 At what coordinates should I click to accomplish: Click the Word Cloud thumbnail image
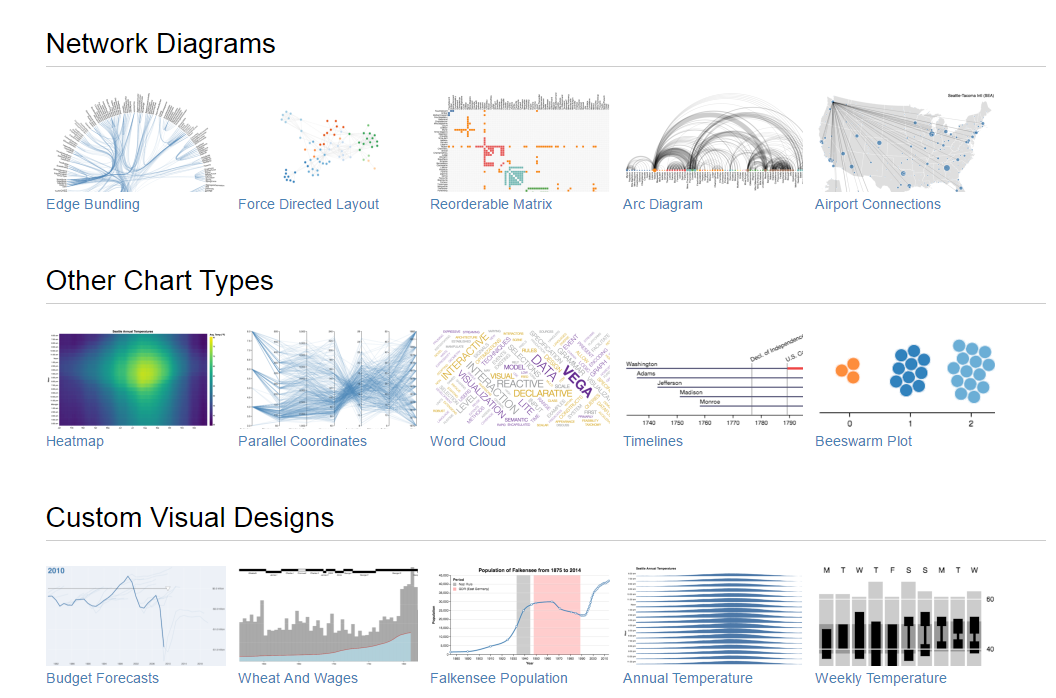pos(519,379)
